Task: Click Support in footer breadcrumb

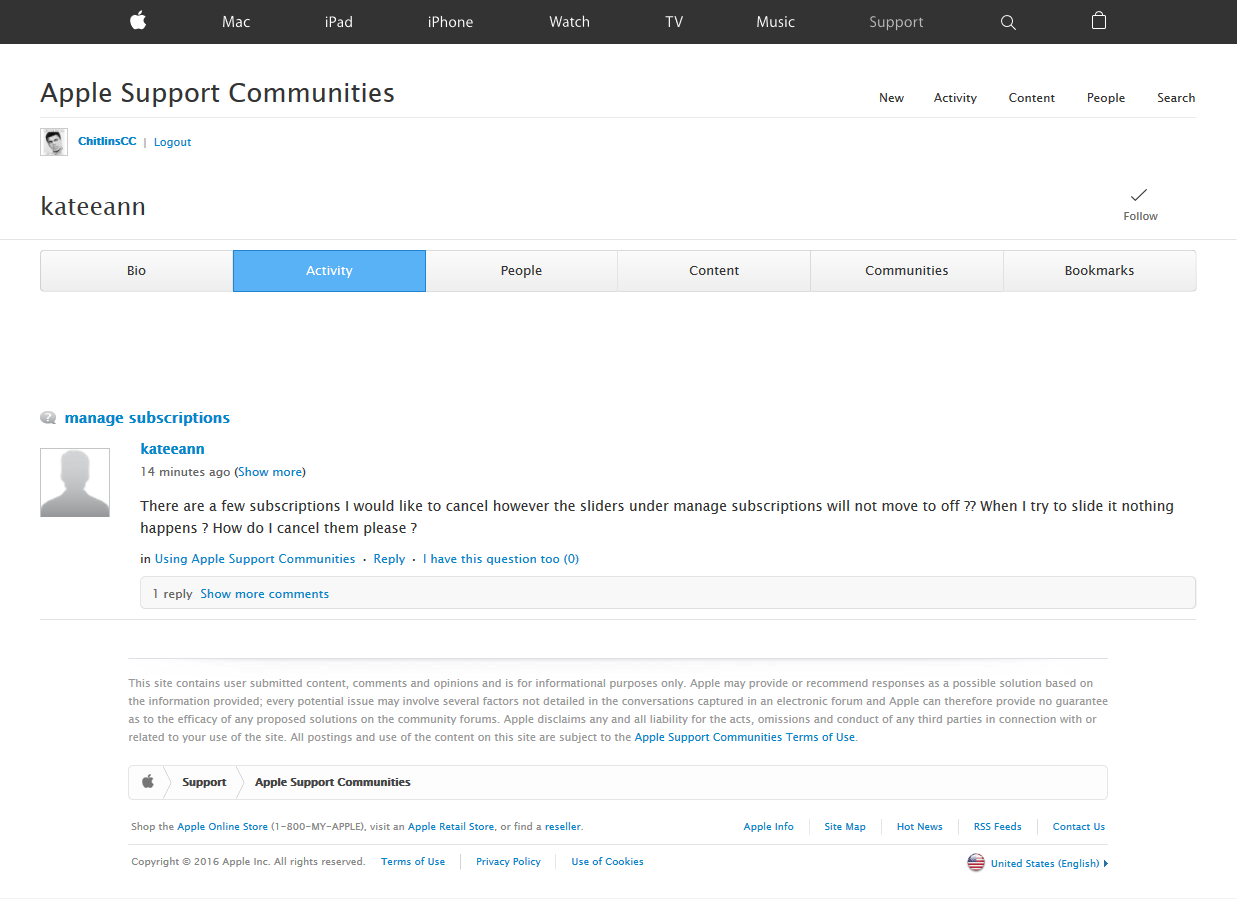Action: point(204,782)
